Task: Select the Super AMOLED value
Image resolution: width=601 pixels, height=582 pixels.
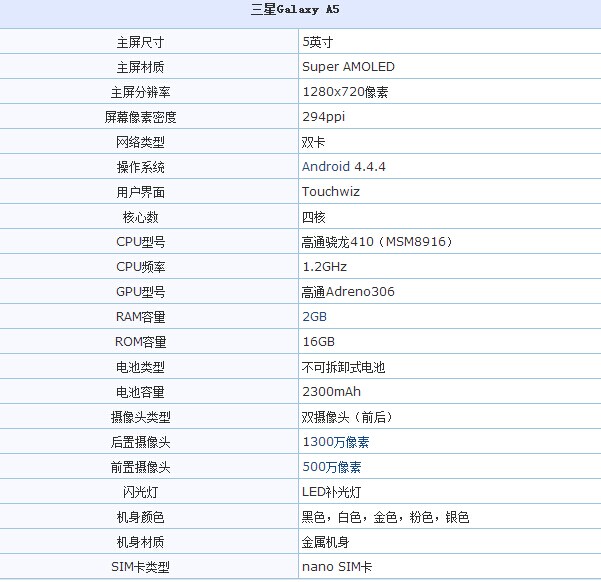Action: [x=348, y=67]
